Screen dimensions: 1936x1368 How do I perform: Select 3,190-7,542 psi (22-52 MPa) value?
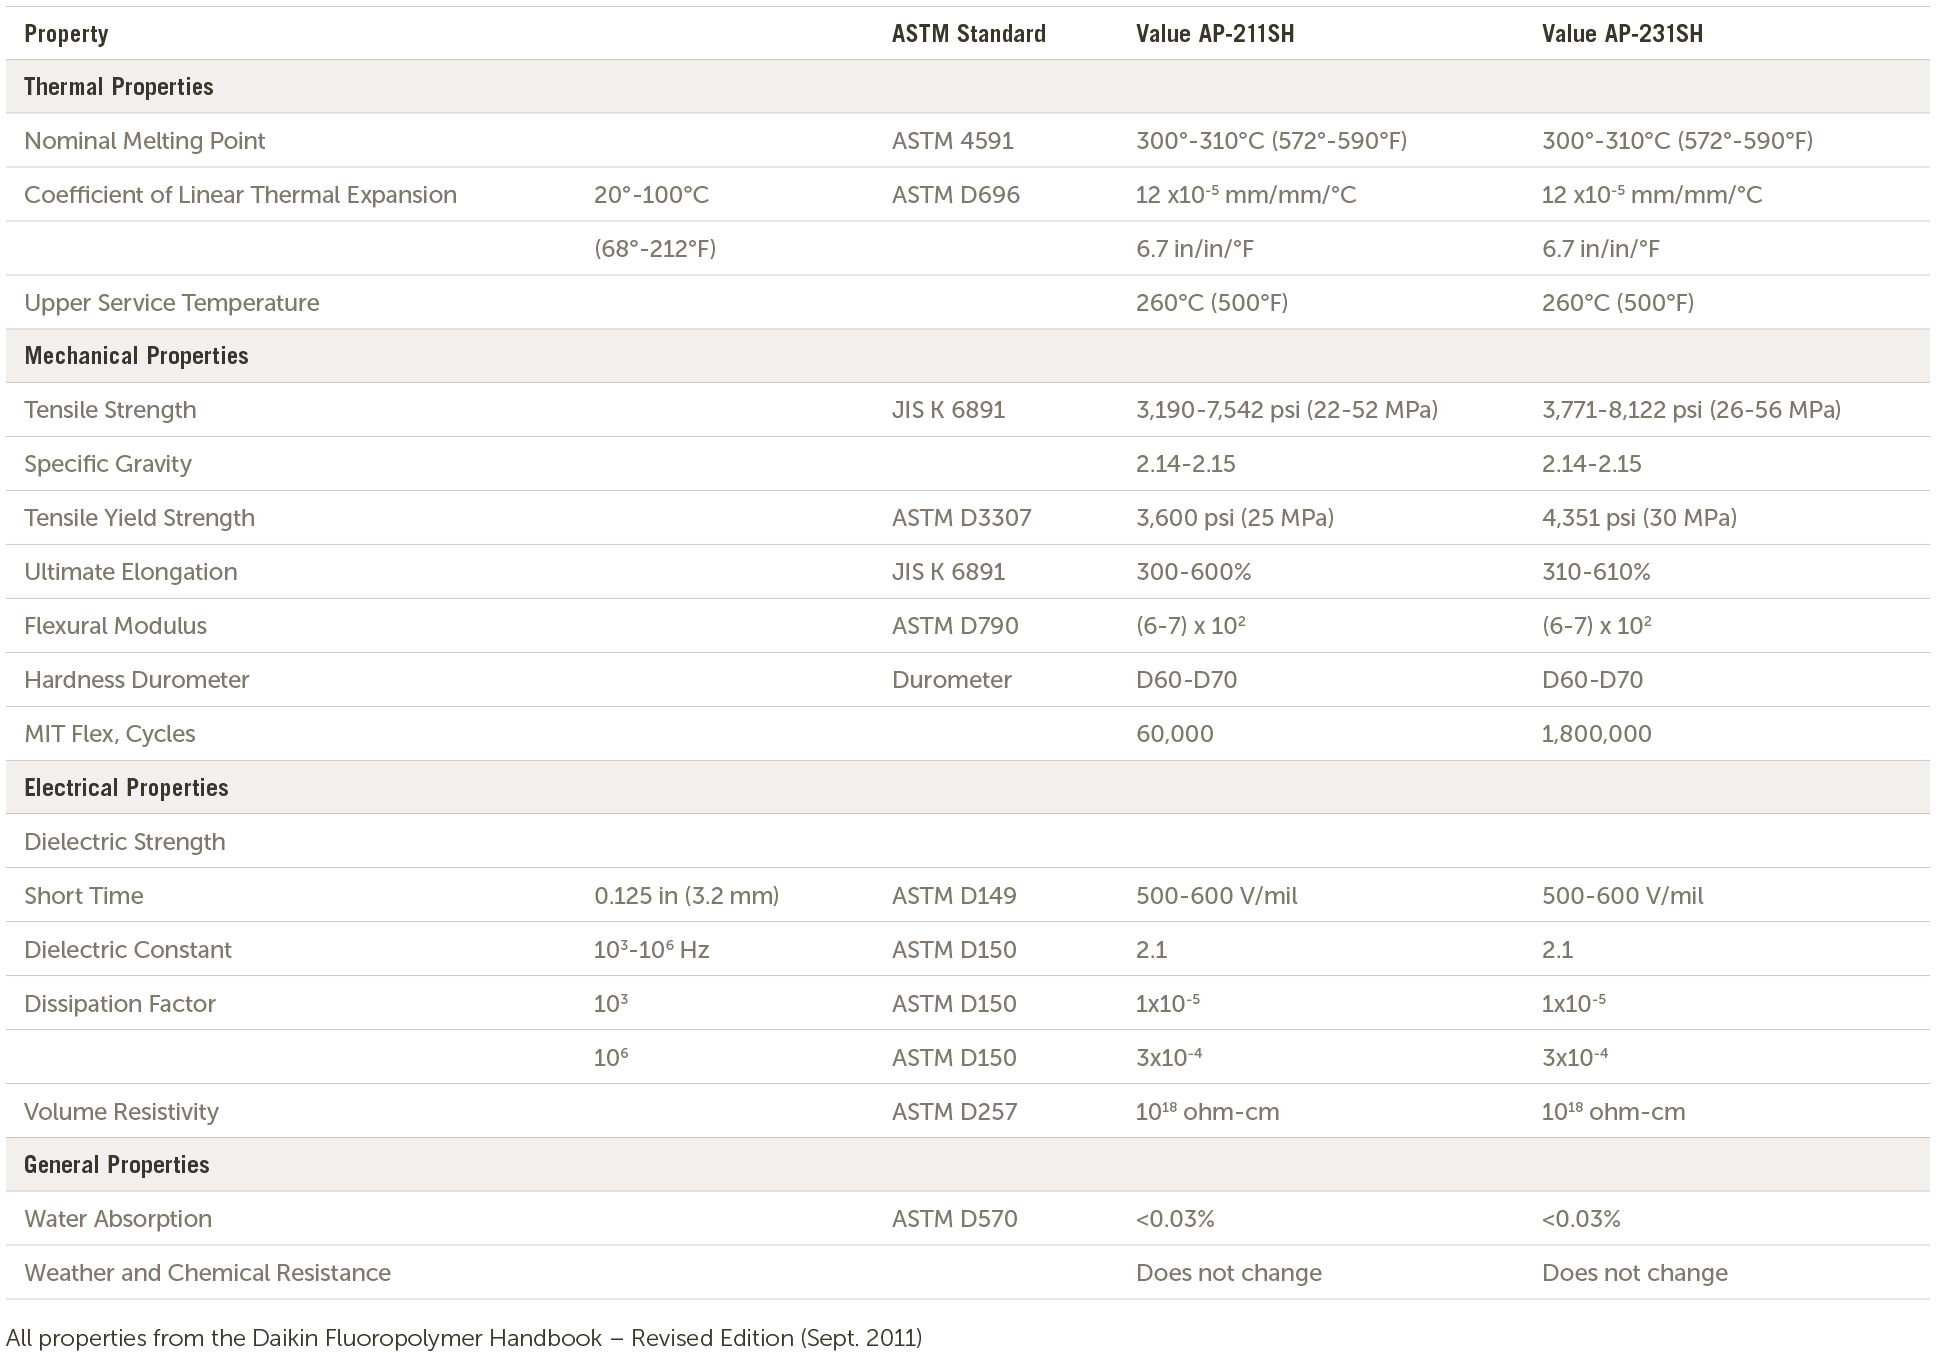[x=1287, y=410]
